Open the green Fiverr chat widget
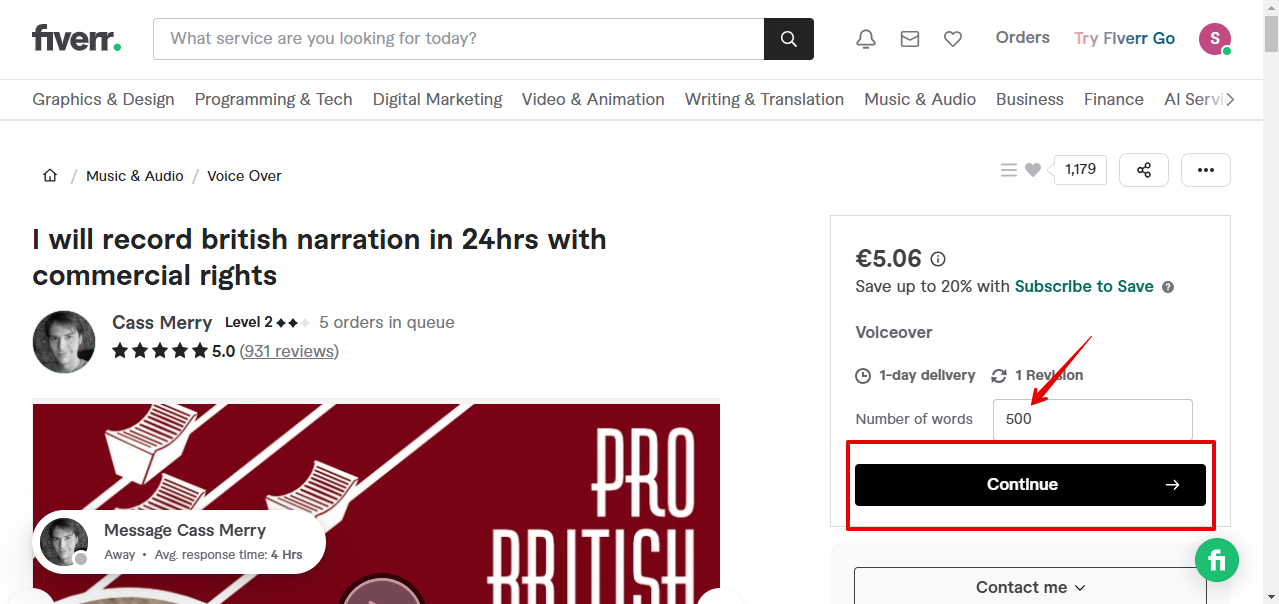 click(x=1216, y=560)
